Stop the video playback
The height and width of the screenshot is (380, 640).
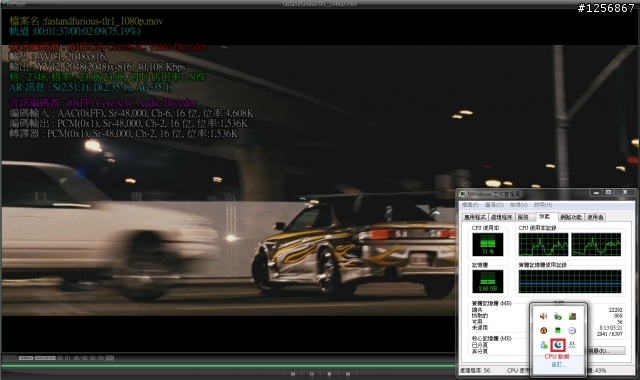[x=329, y=374]
